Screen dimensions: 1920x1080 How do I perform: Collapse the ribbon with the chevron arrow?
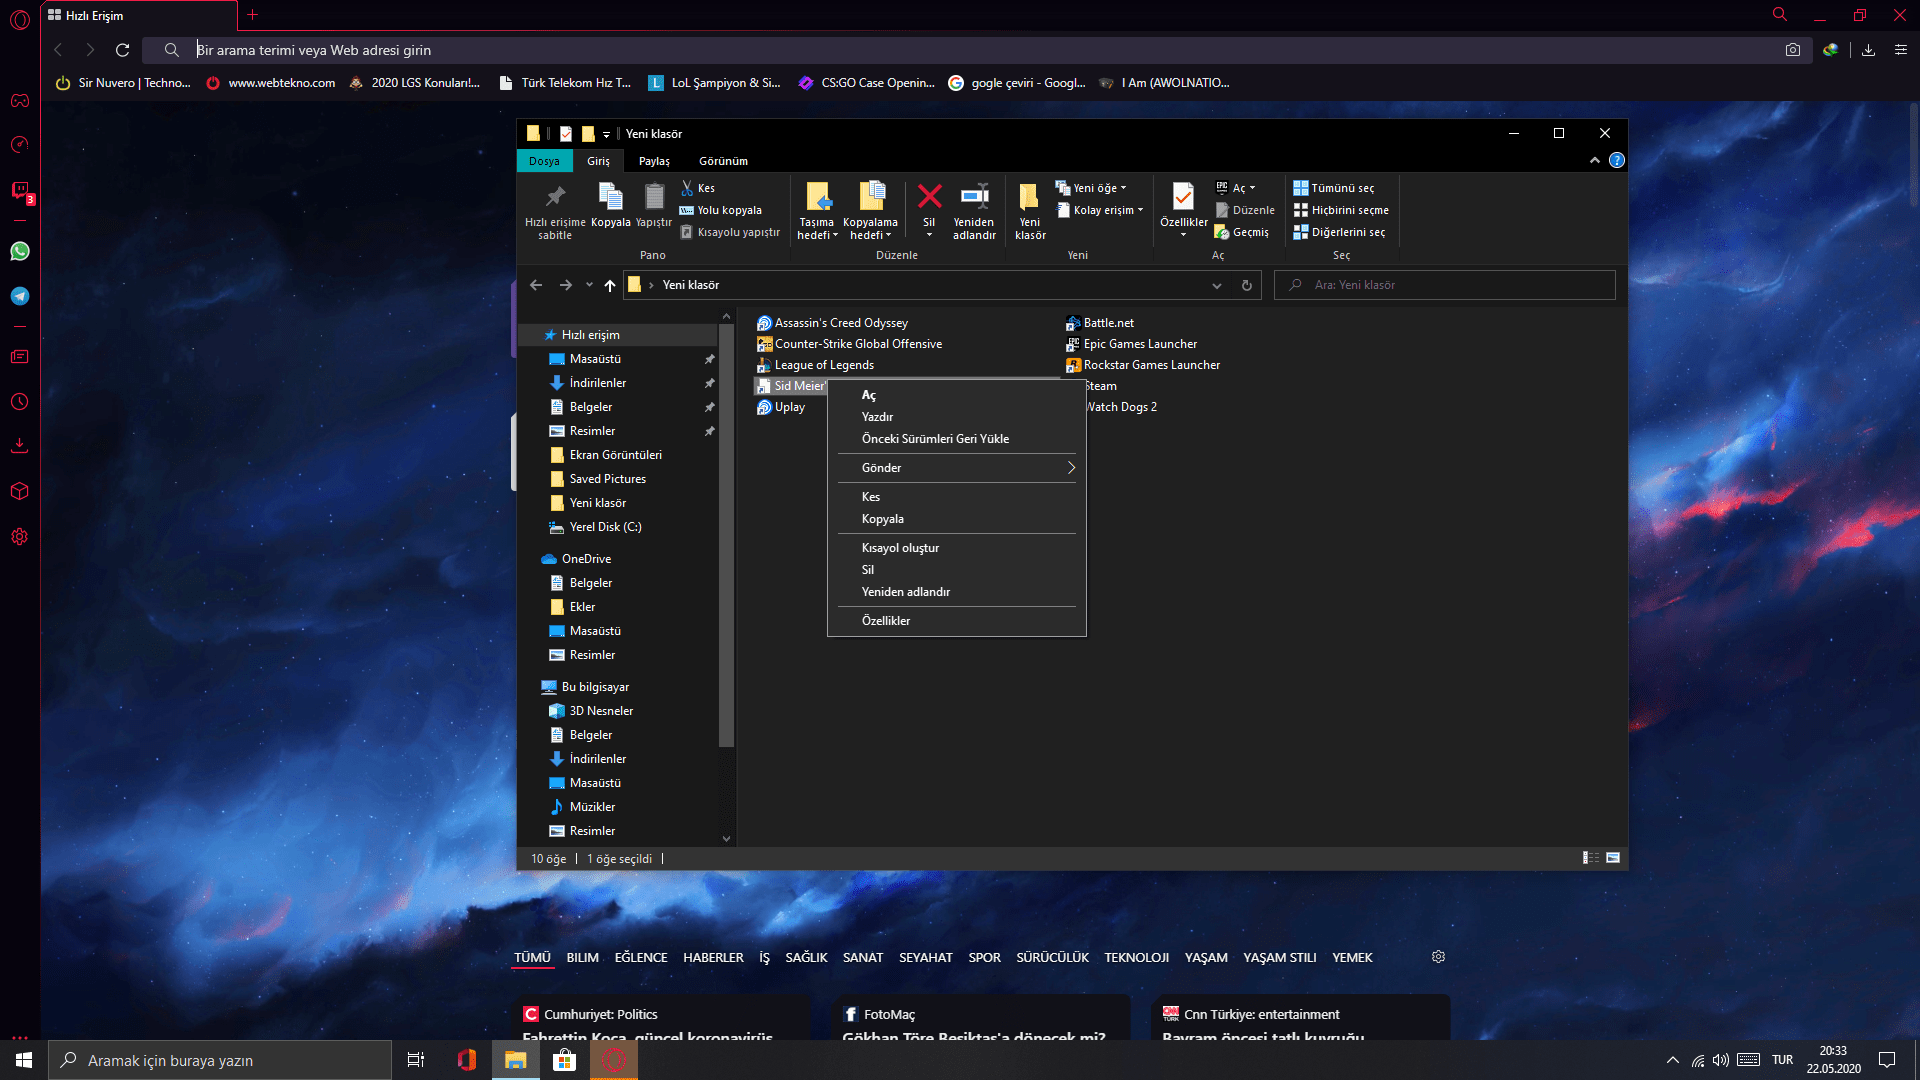1594,160
